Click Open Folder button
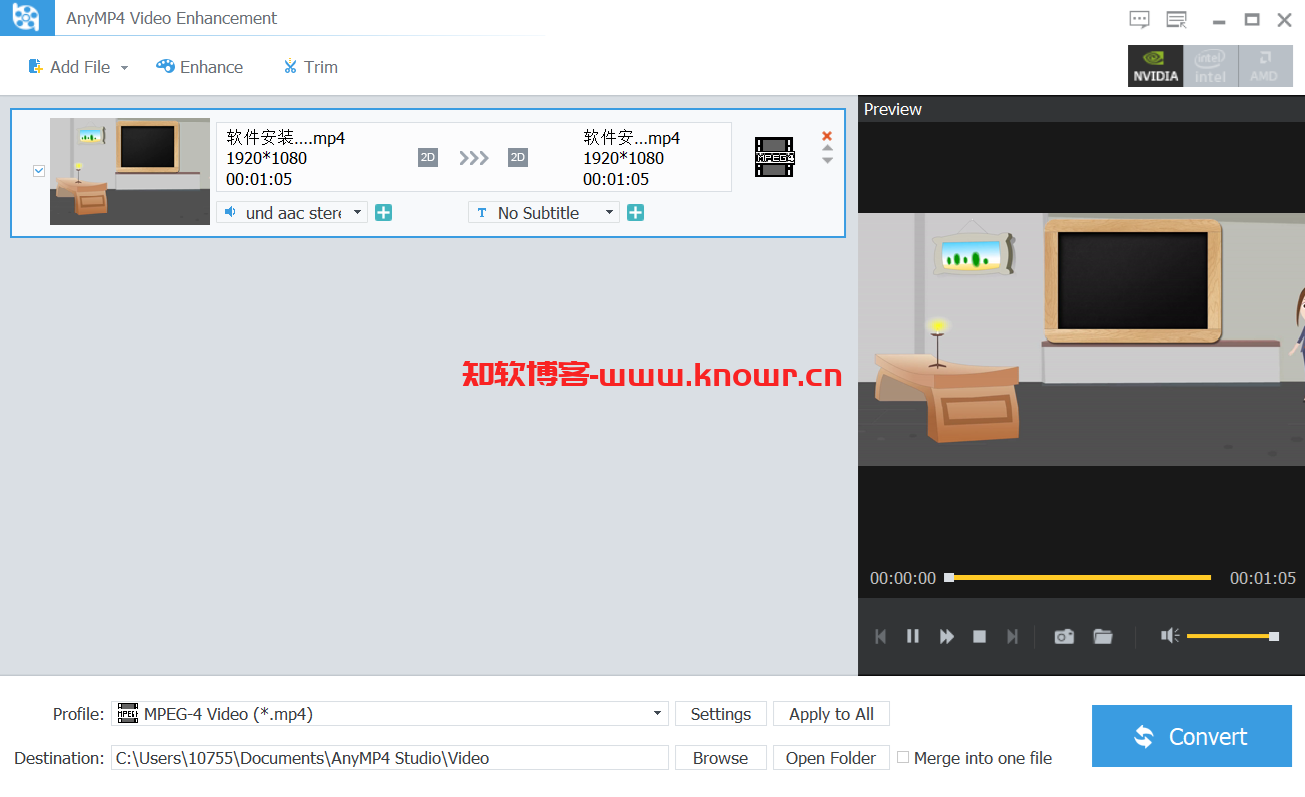Image resolution: width=1305 pixels, height=797 pixels. point(831,758)
